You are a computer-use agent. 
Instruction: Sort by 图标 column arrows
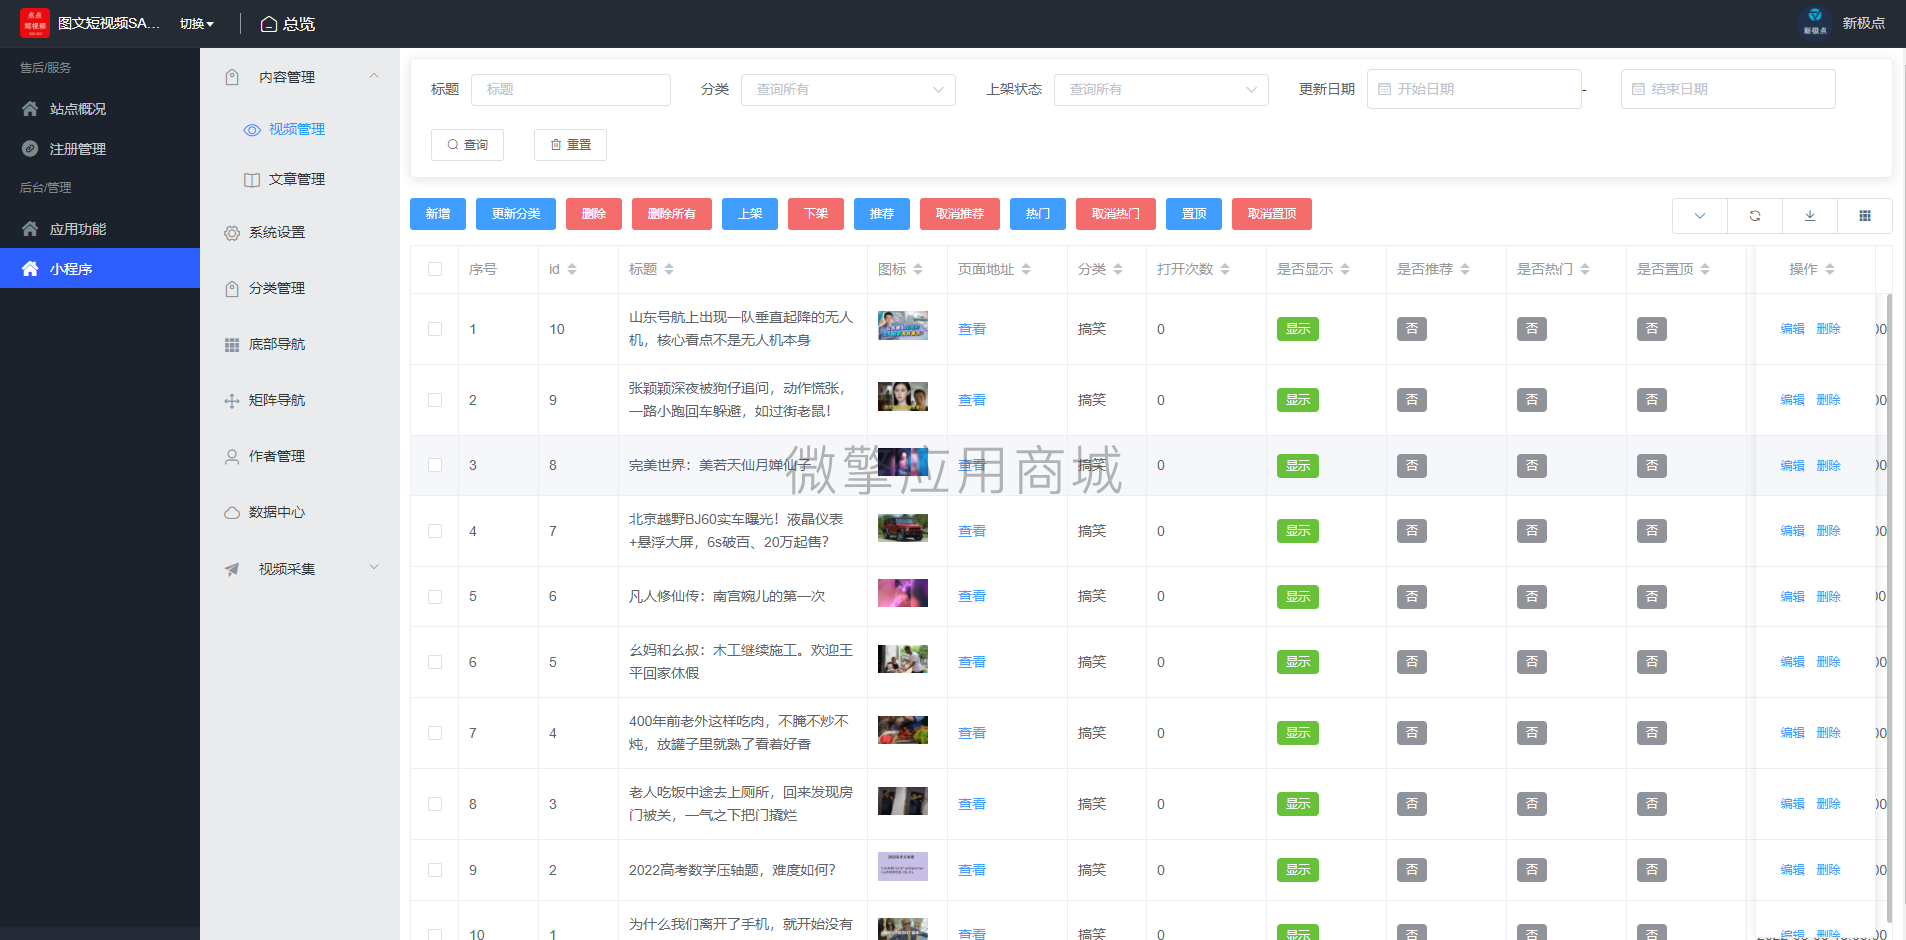coord(918,269)
